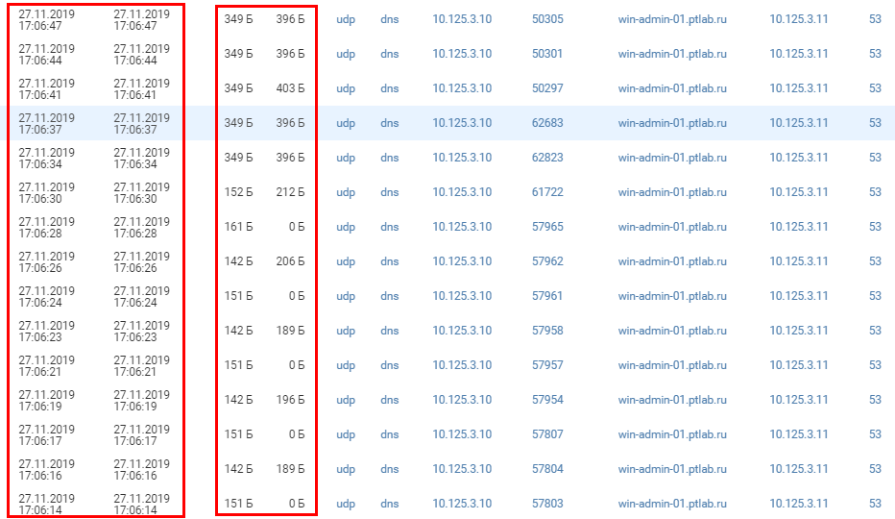The image size is (895, 519).
Task: Click destination IP 10.125.3.11 in port 57954 row
Action: click(x=799, y=400)
